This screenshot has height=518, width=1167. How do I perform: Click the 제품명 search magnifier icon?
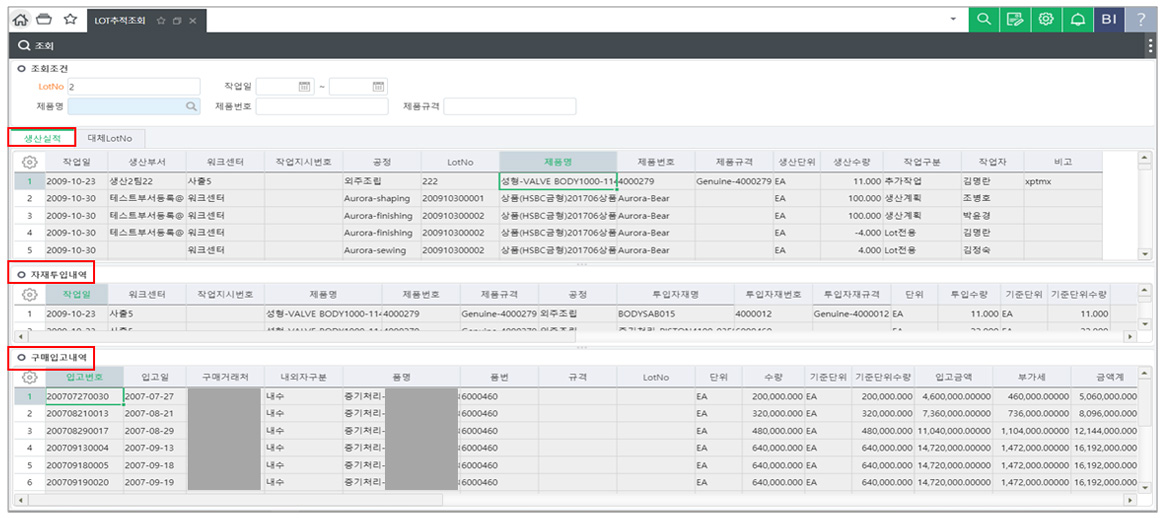pyautogui.click(x=191, y=106)
